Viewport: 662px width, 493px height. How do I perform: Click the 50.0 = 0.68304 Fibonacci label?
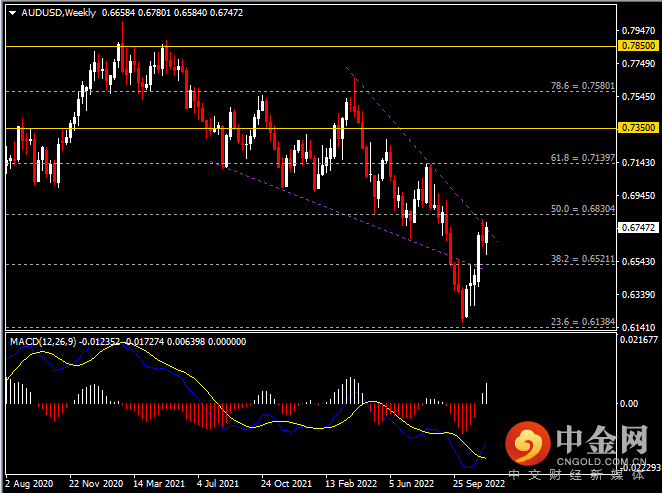(579, 209)
